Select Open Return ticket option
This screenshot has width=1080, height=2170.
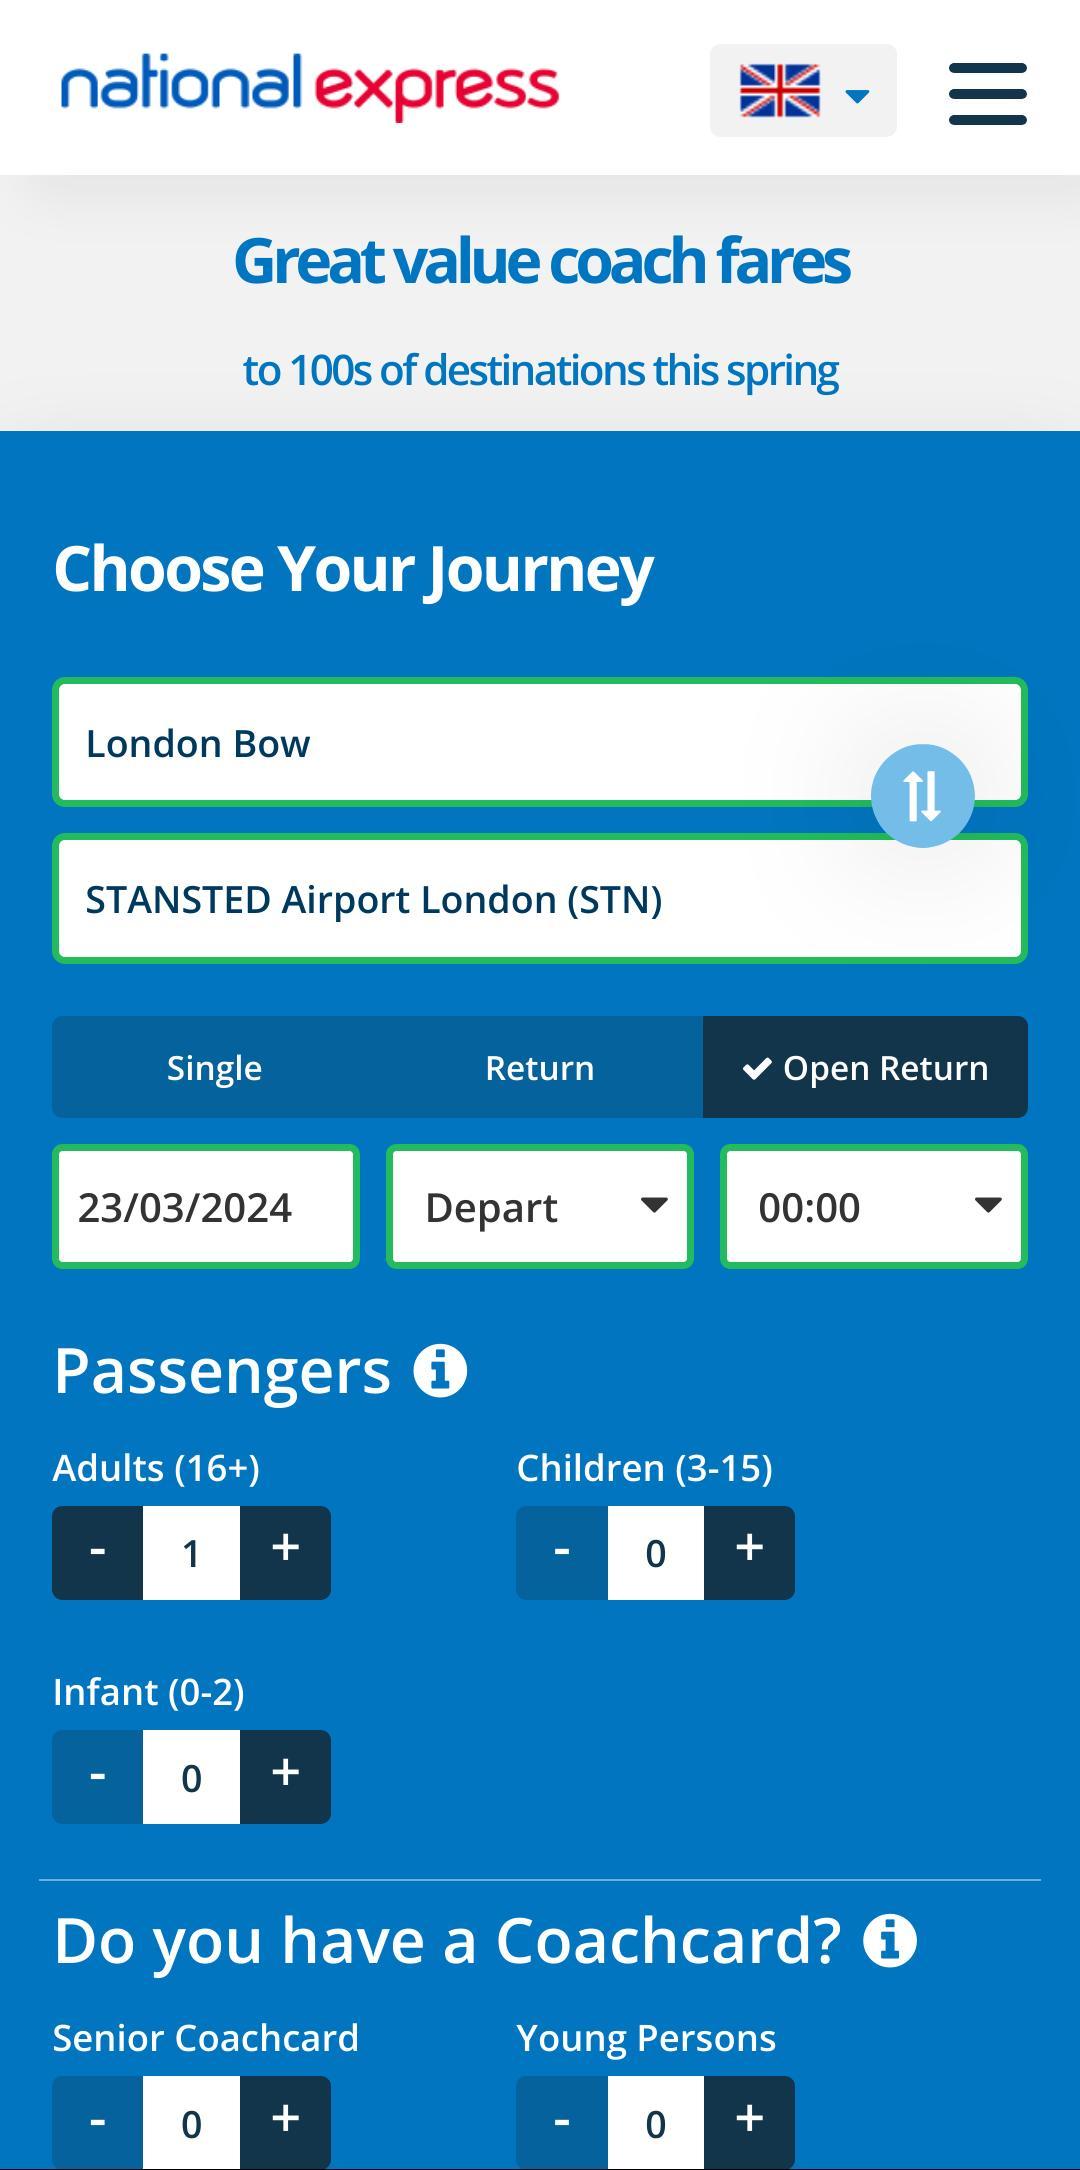pyautogui.click(x=865, y=1067)
